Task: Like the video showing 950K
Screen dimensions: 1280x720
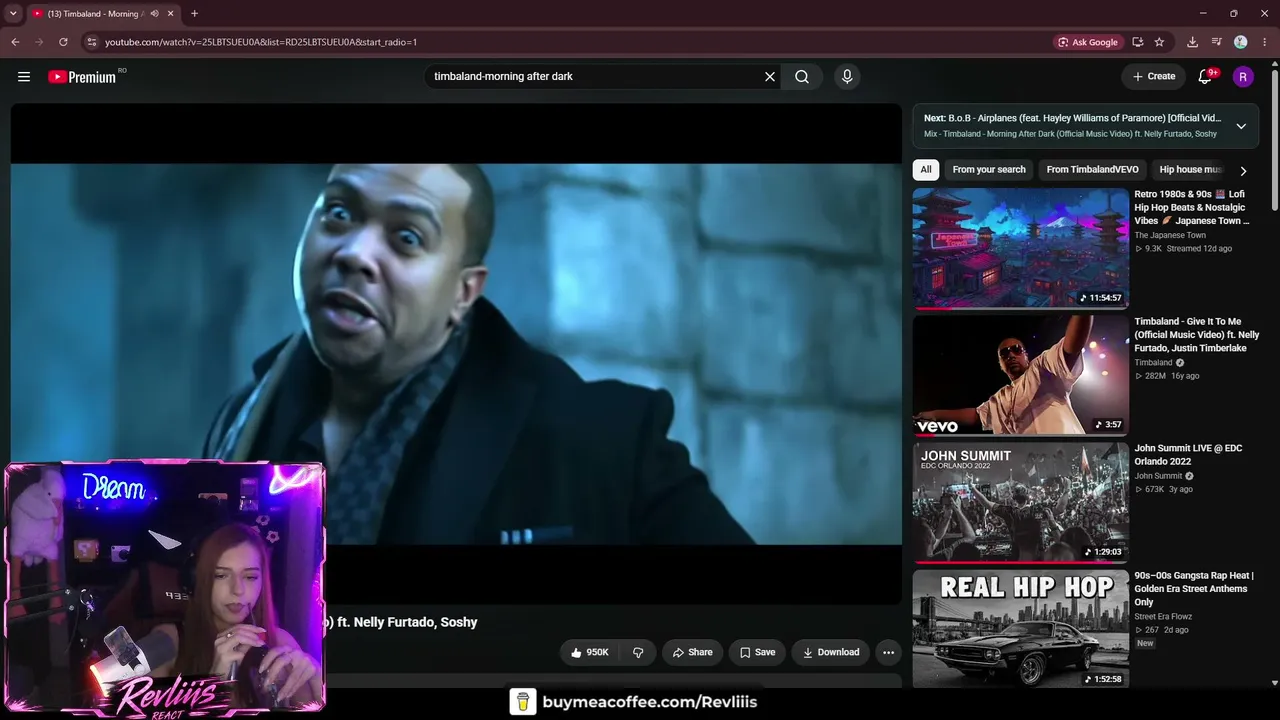Action: click(590, 652)
